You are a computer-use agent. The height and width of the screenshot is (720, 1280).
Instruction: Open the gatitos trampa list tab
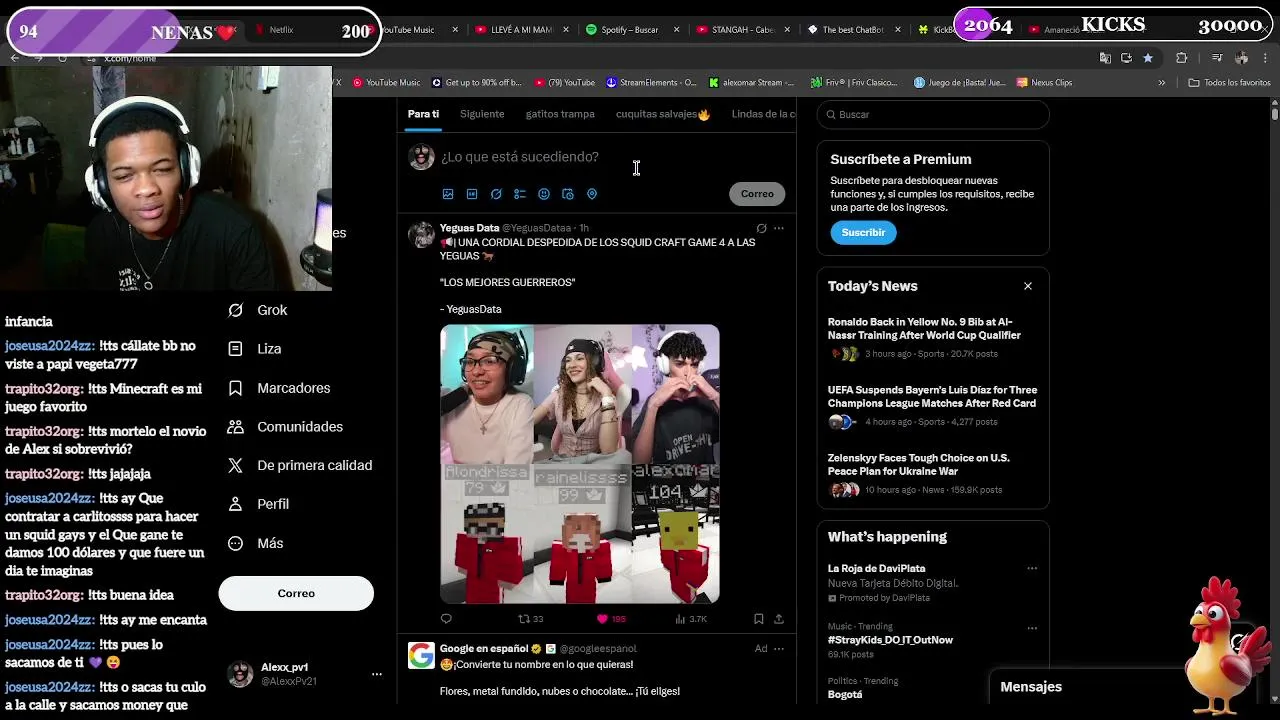tap(560, 114)
